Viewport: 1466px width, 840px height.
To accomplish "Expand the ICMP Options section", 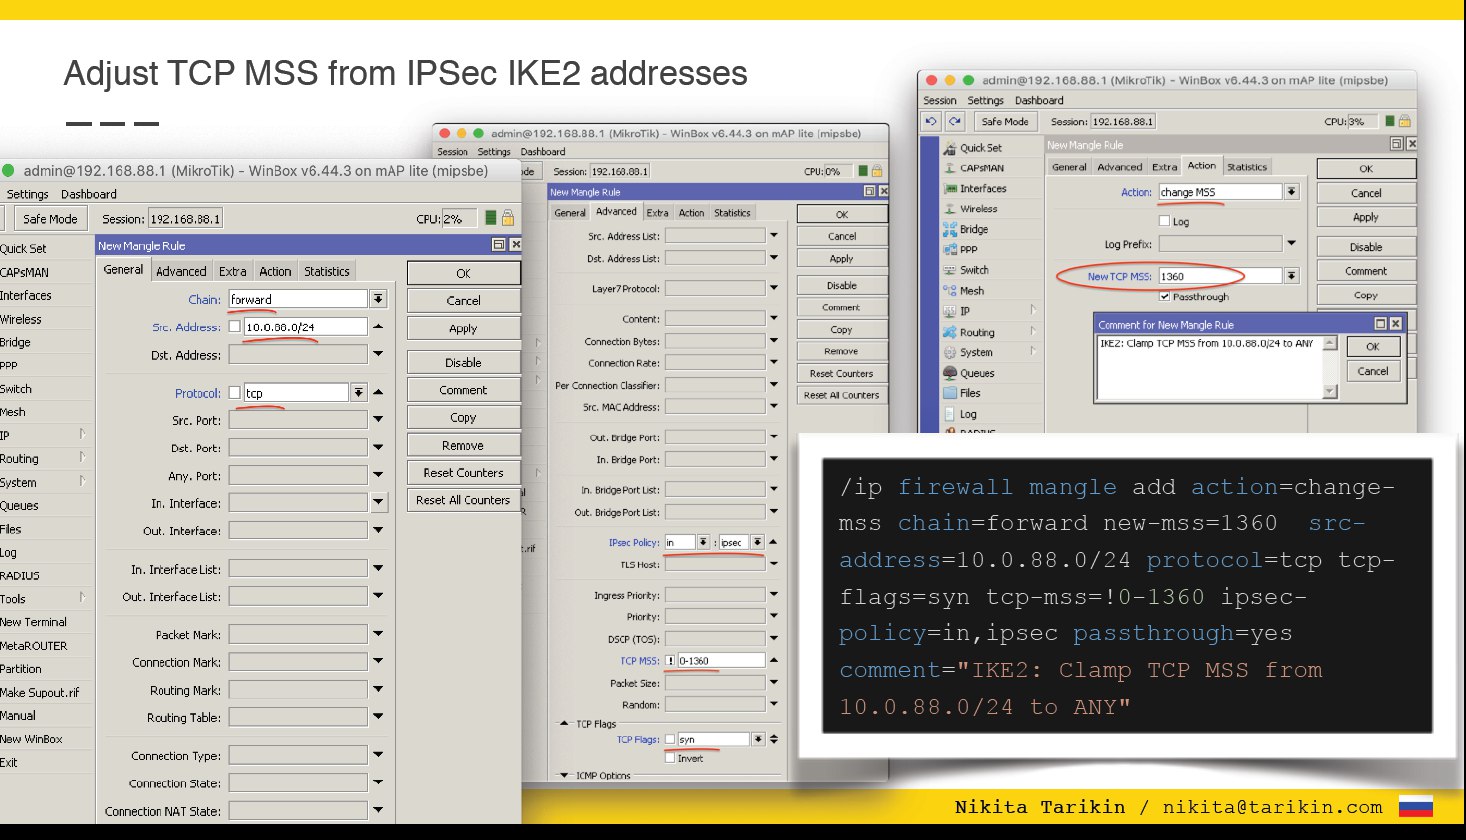I will coord(564,775).
